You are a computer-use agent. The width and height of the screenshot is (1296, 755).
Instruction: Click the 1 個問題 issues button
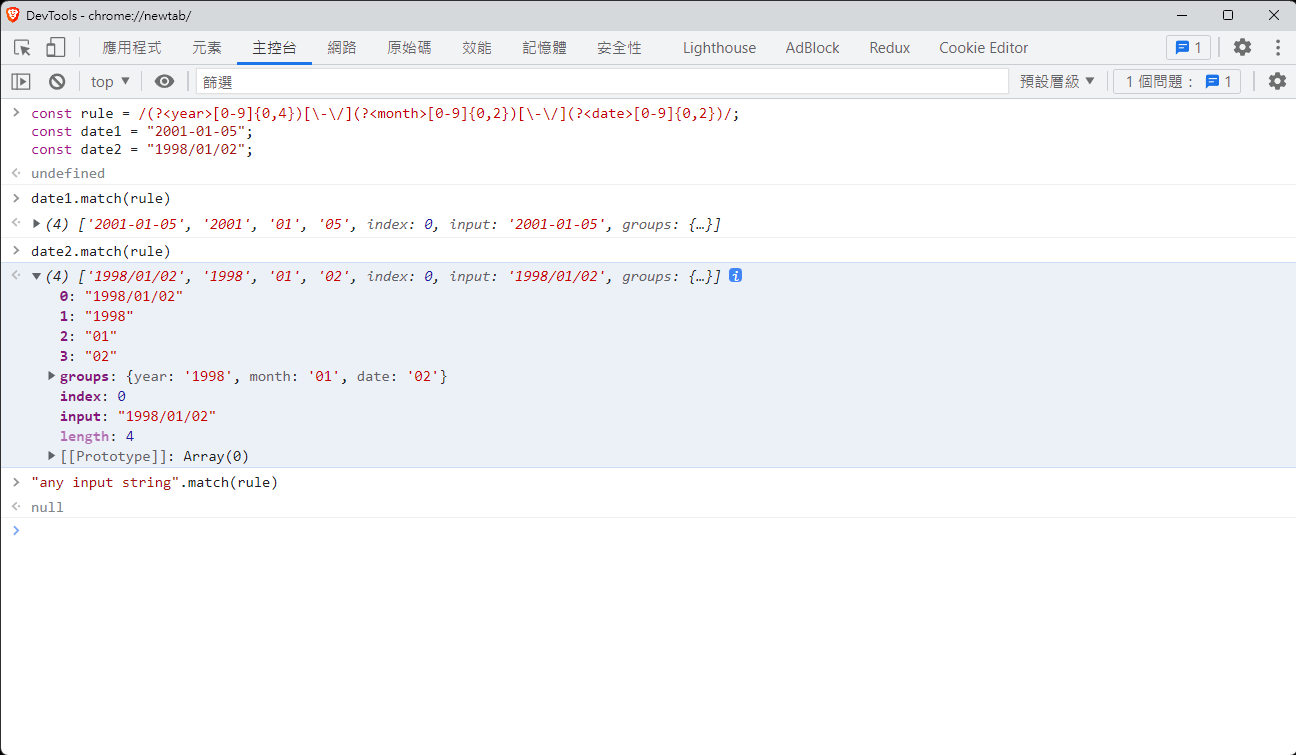click(1177, 82)
